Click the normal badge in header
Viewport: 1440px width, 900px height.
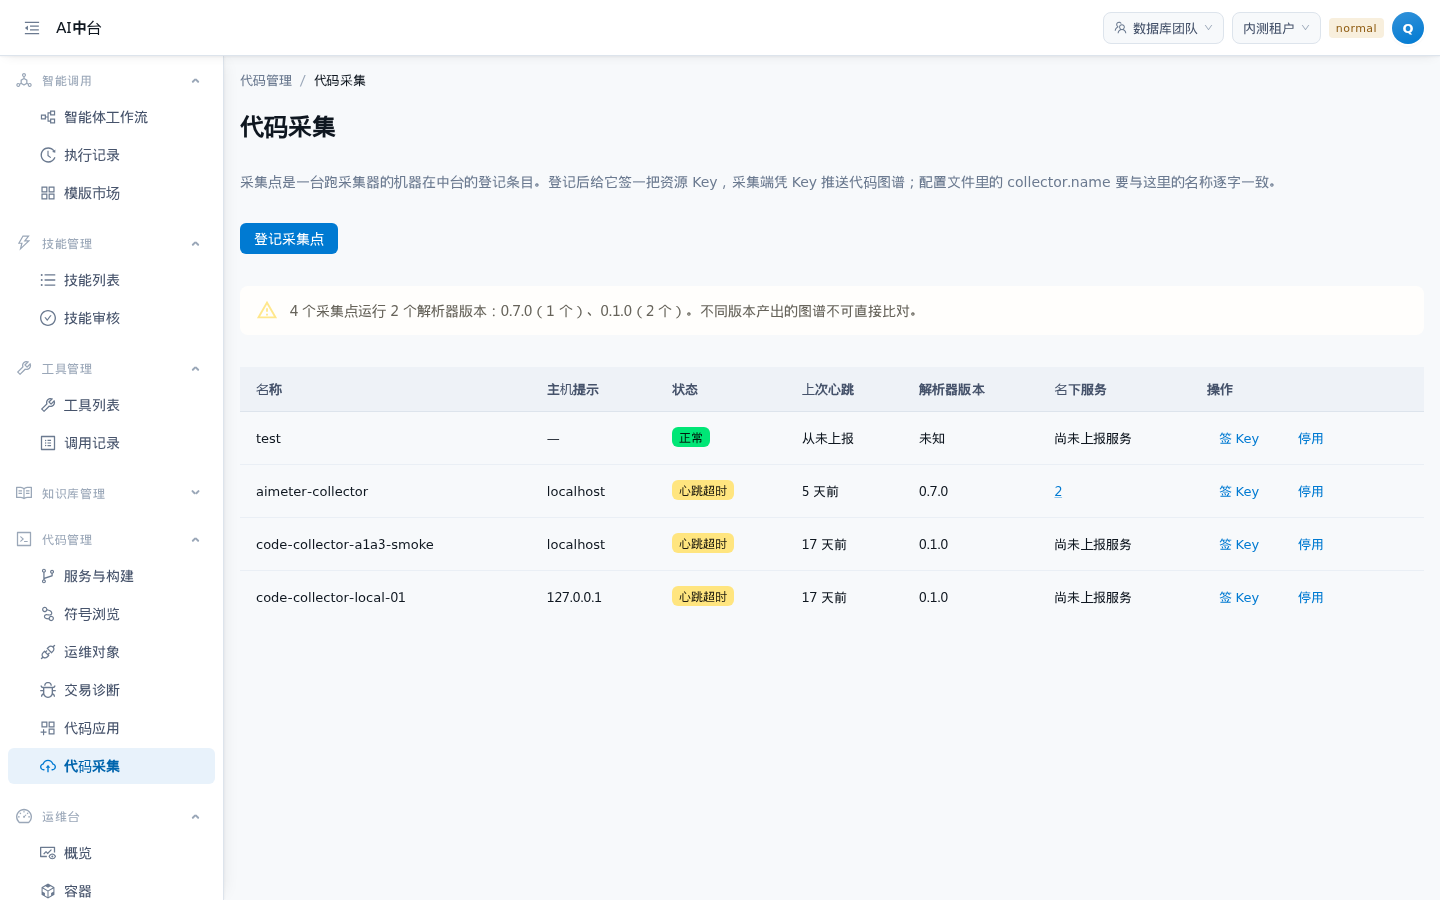click(1356, 28)
